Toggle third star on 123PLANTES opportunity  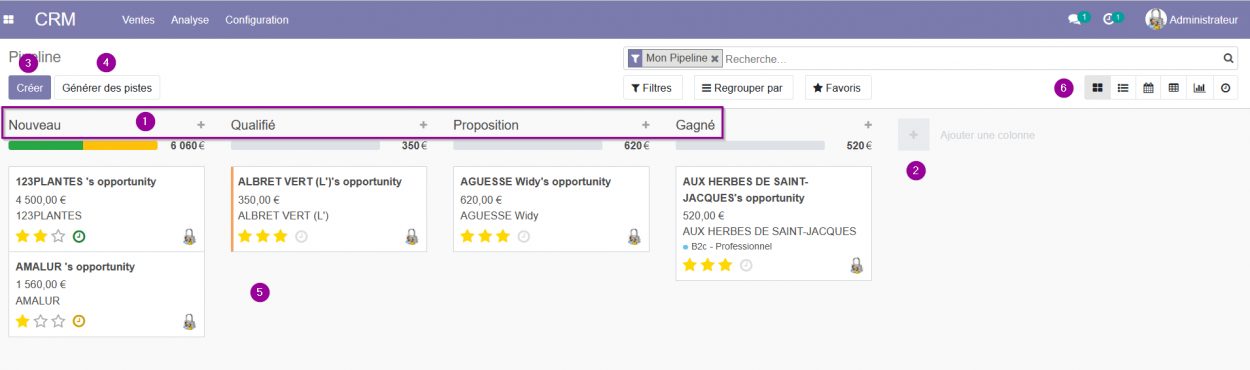(x=59, y=236)
